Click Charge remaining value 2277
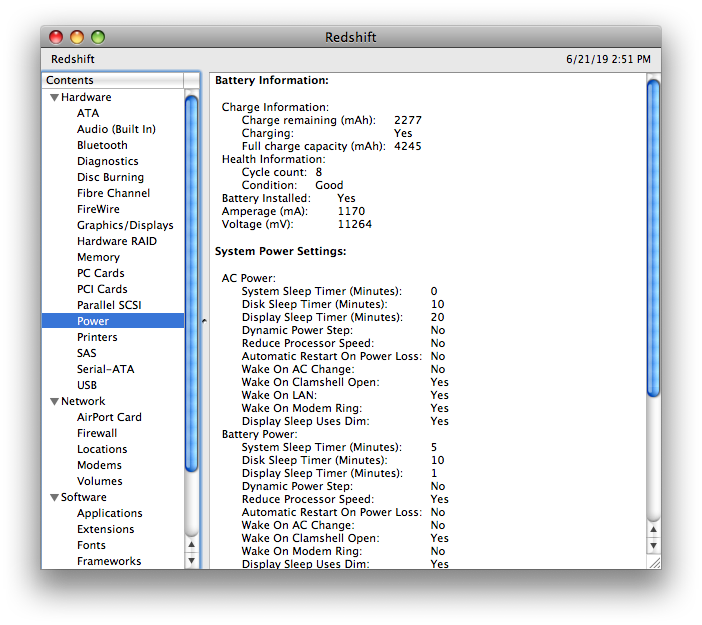702x625 pixels. tap(408, 120)
